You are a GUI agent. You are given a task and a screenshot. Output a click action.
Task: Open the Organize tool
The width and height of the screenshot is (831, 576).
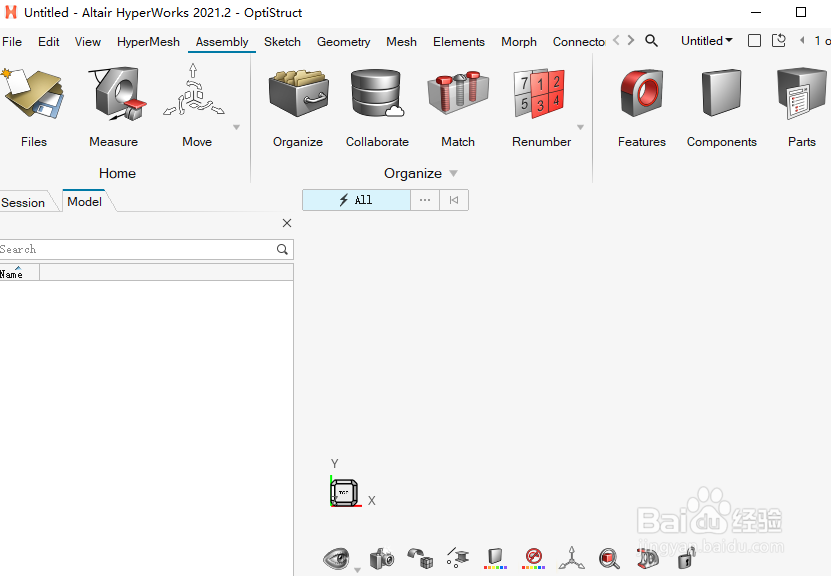point(298,105)
